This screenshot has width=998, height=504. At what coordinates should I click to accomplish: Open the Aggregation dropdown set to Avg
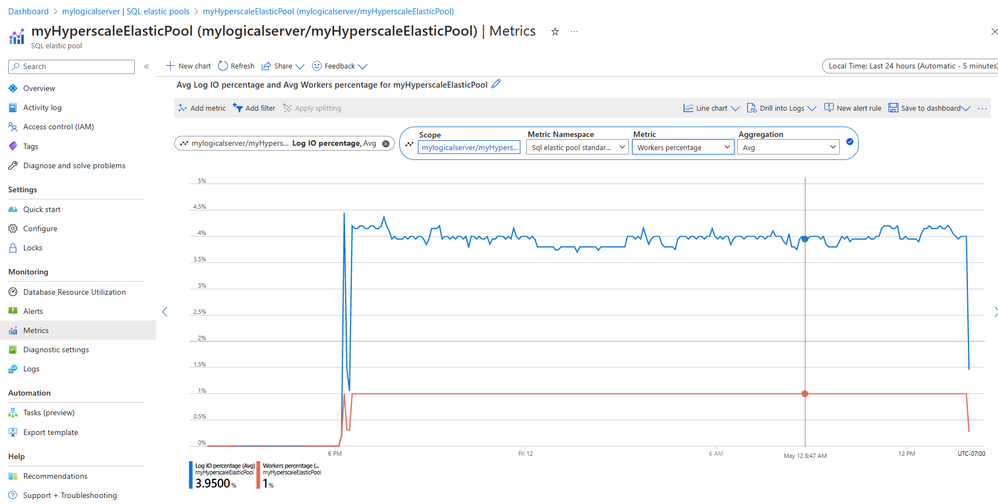click(789, 147)
